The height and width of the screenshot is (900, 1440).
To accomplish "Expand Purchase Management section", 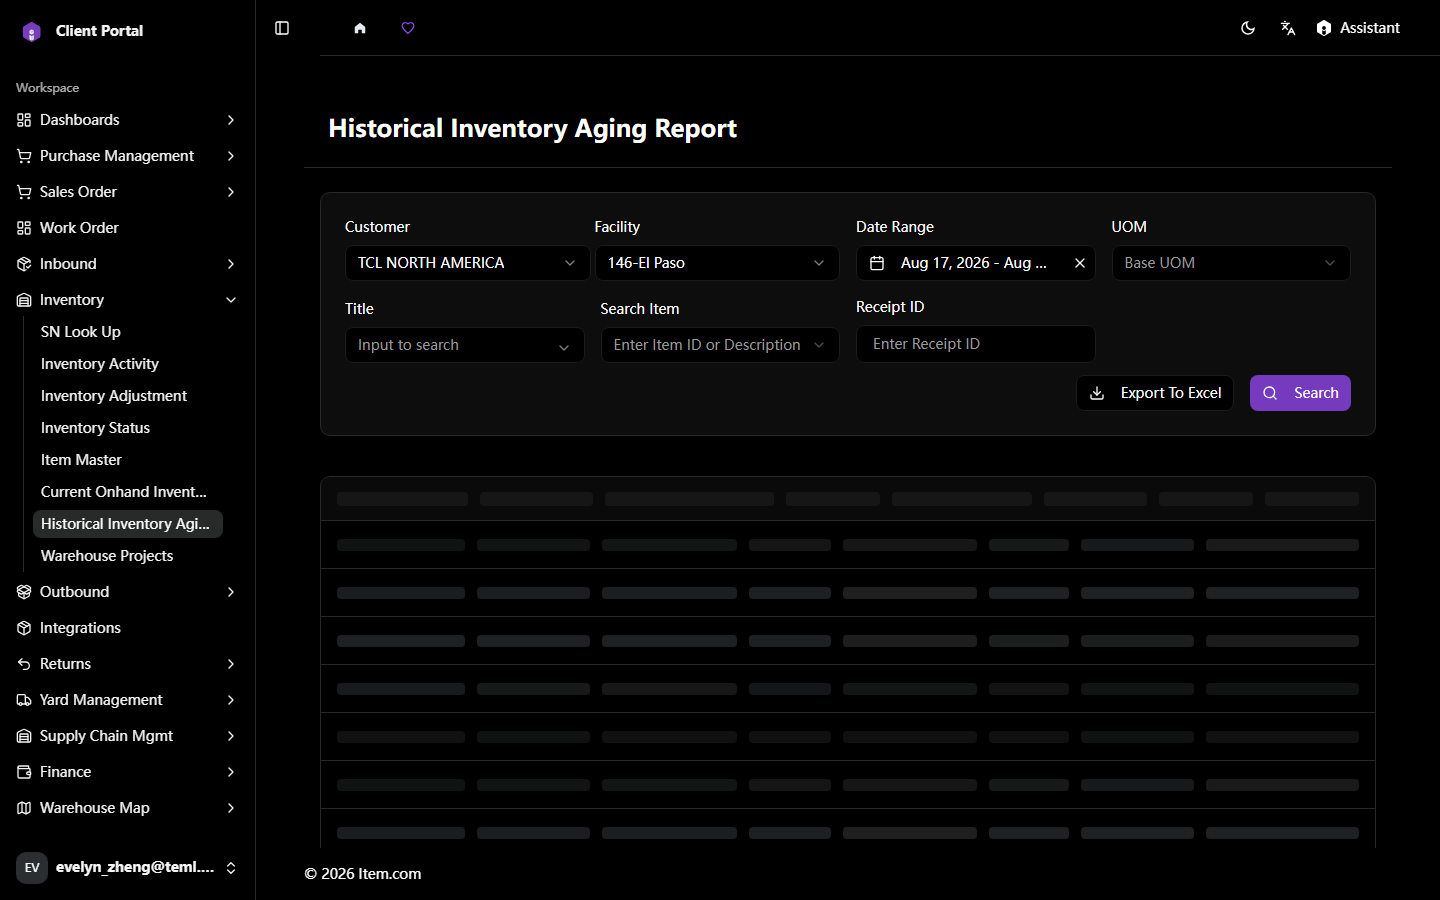I will point(128,156).
